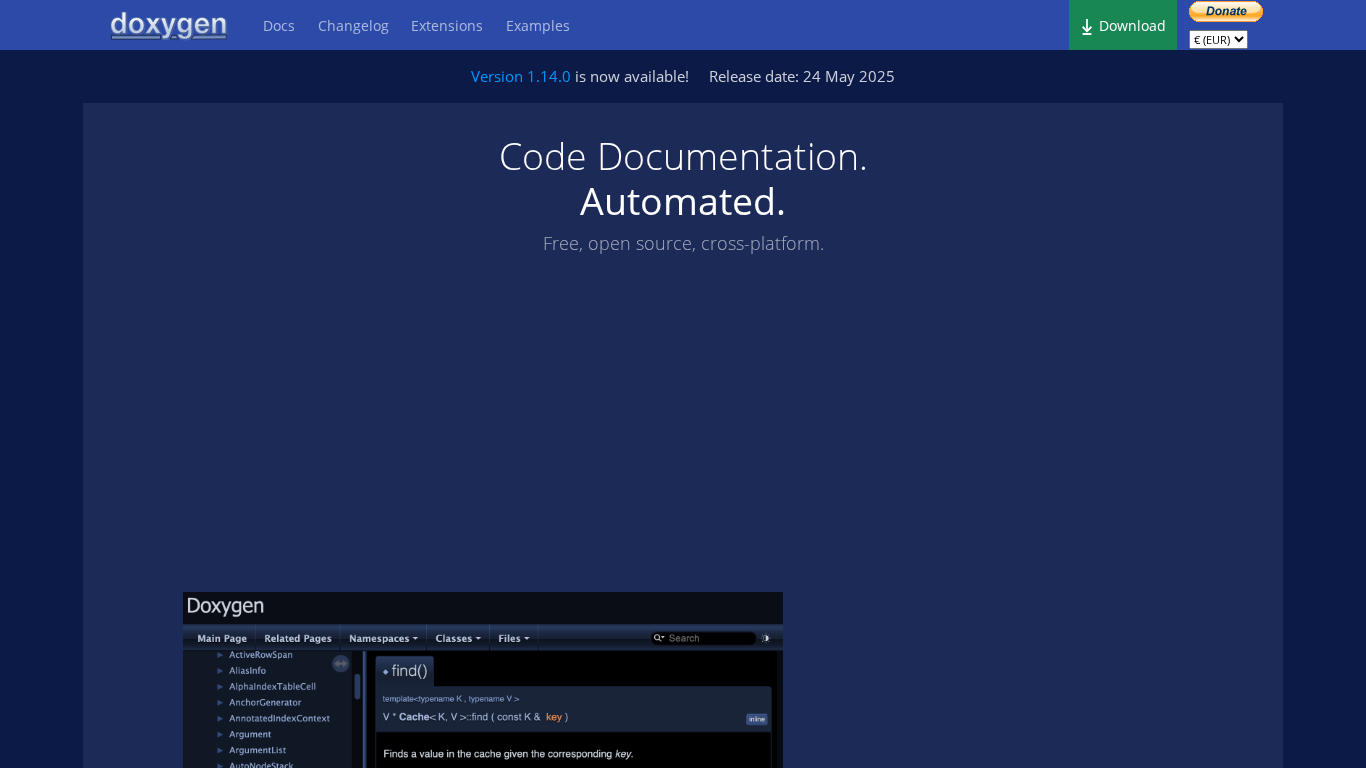This screenshot has height=768, width=1366.
Task: Expand the Namespaces dropdown in preview
Action: click(383, 638)
